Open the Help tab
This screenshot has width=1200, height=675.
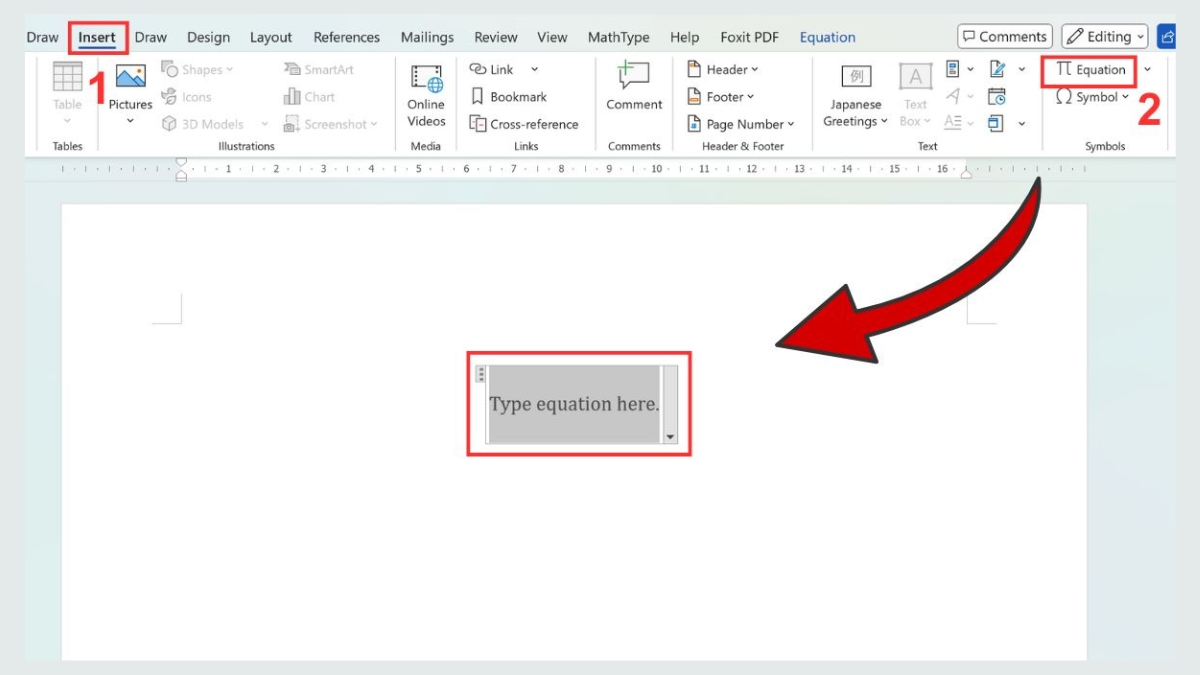[685, 37]
